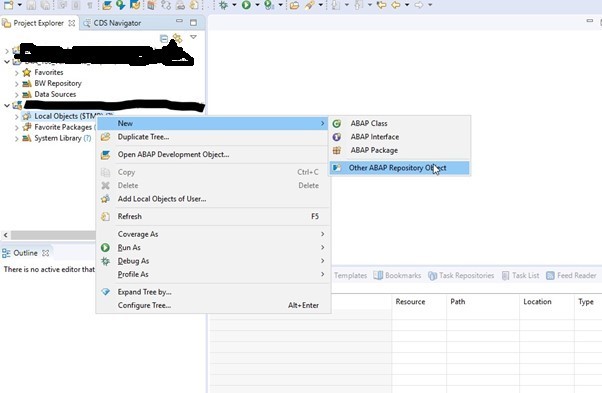Viewport: 602px width, 393px height.
Task: Open the New submenu entry
Action: [x=213, y=123]
